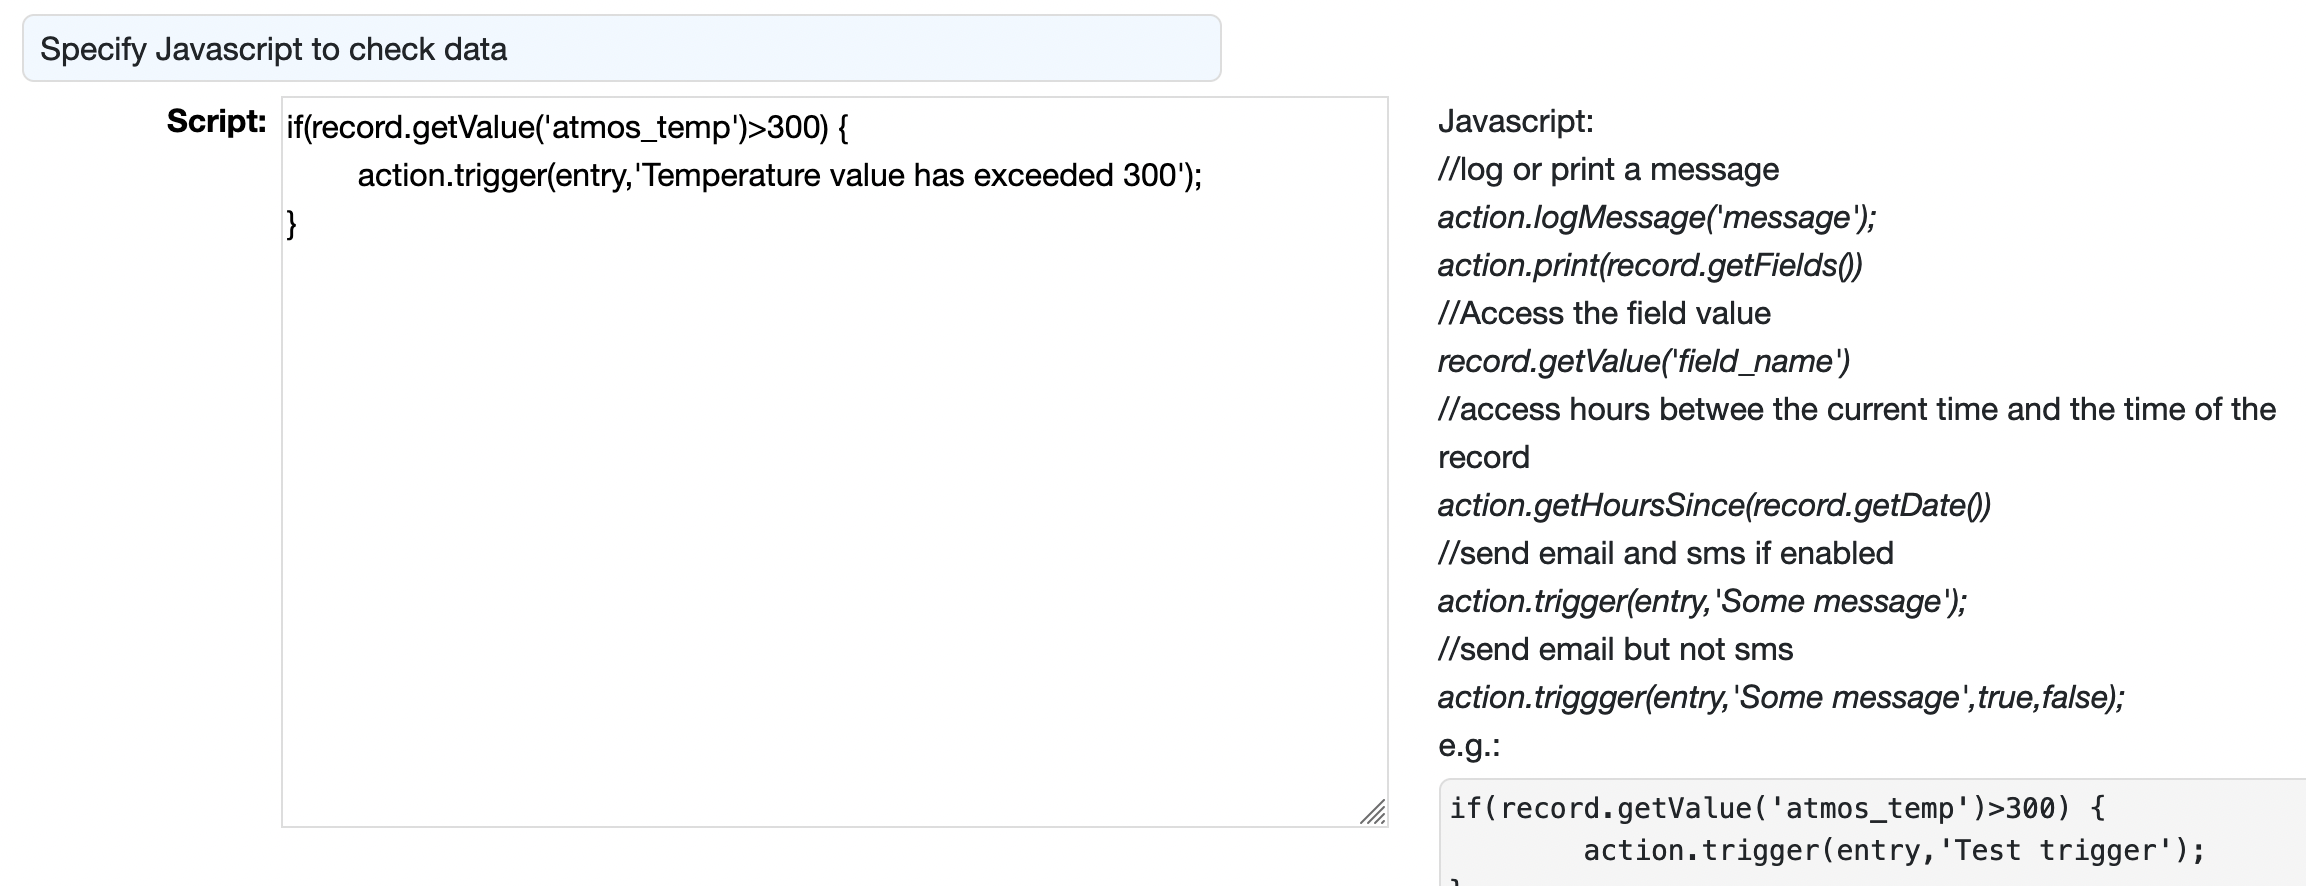Click the 'Test trigger' line in the sample code block
Viewport: 2306px width, 886px height.
click(1893, 851)
